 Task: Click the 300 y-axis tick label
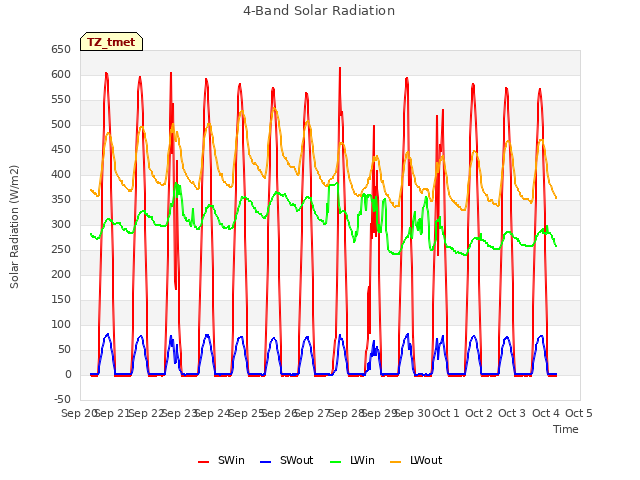61,224
